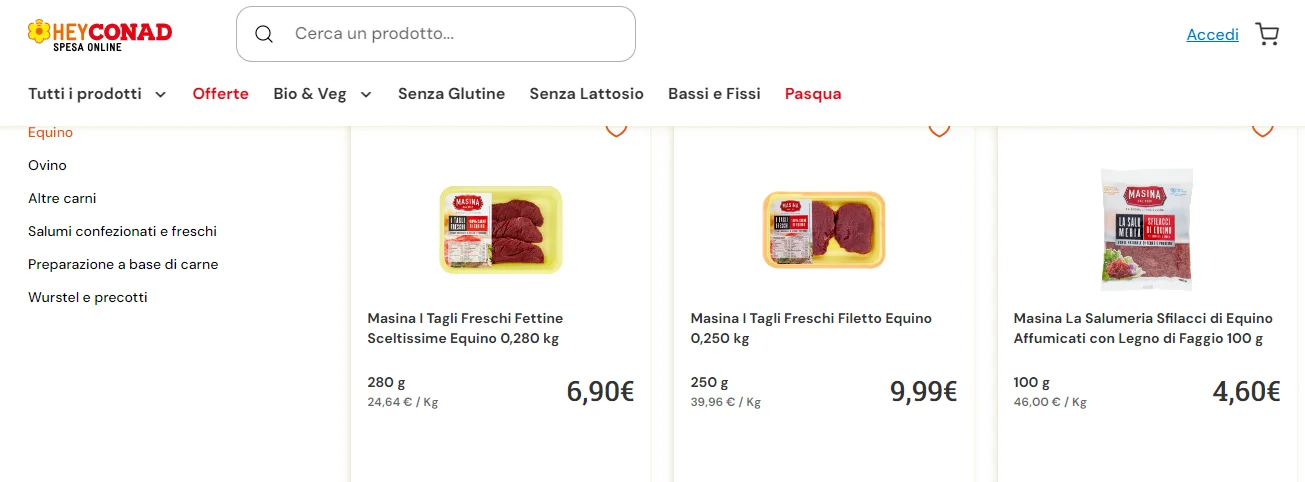Expand the Tutti i prodotti menu
Image resolution: width=1305 pixels, height=482 pixels.
97,94
